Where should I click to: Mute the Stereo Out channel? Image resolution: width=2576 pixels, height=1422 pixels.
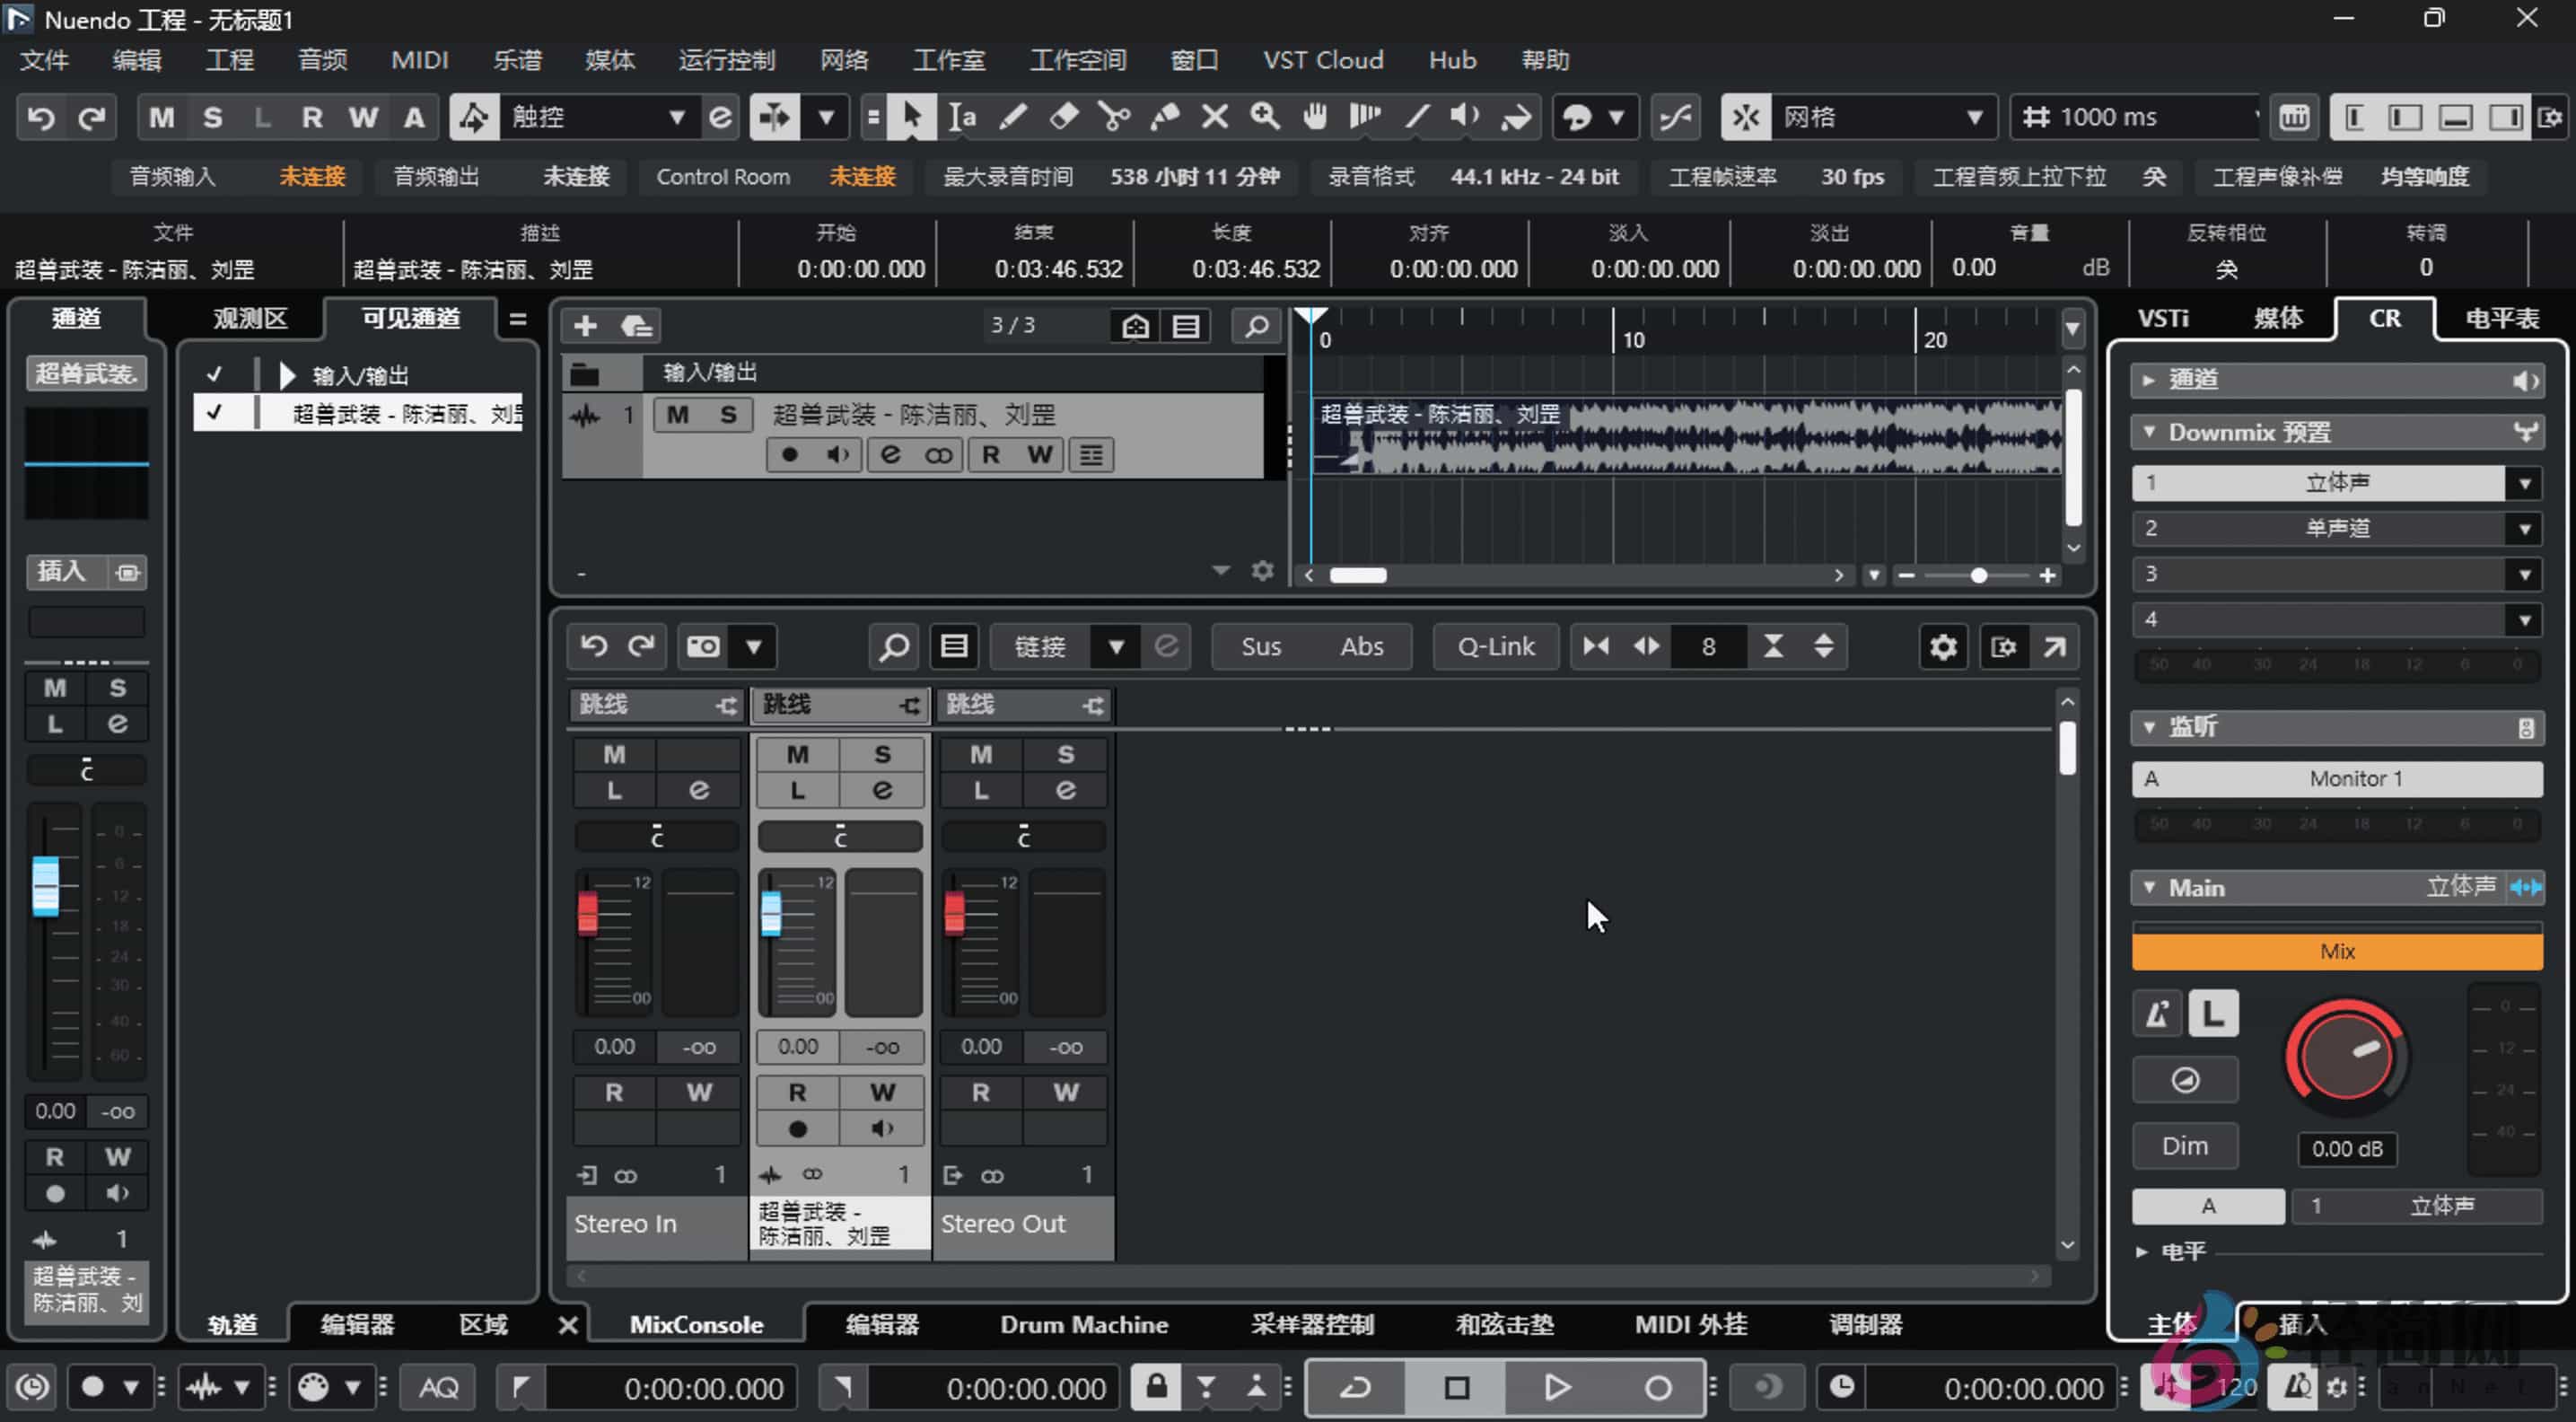981,754
